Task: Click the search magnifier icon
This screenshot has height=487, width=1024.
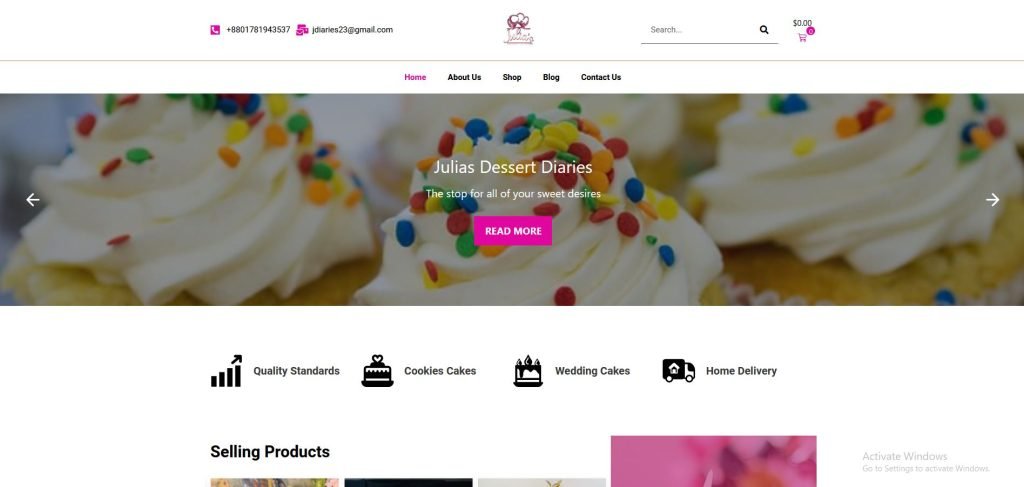Action: (764, 29)
